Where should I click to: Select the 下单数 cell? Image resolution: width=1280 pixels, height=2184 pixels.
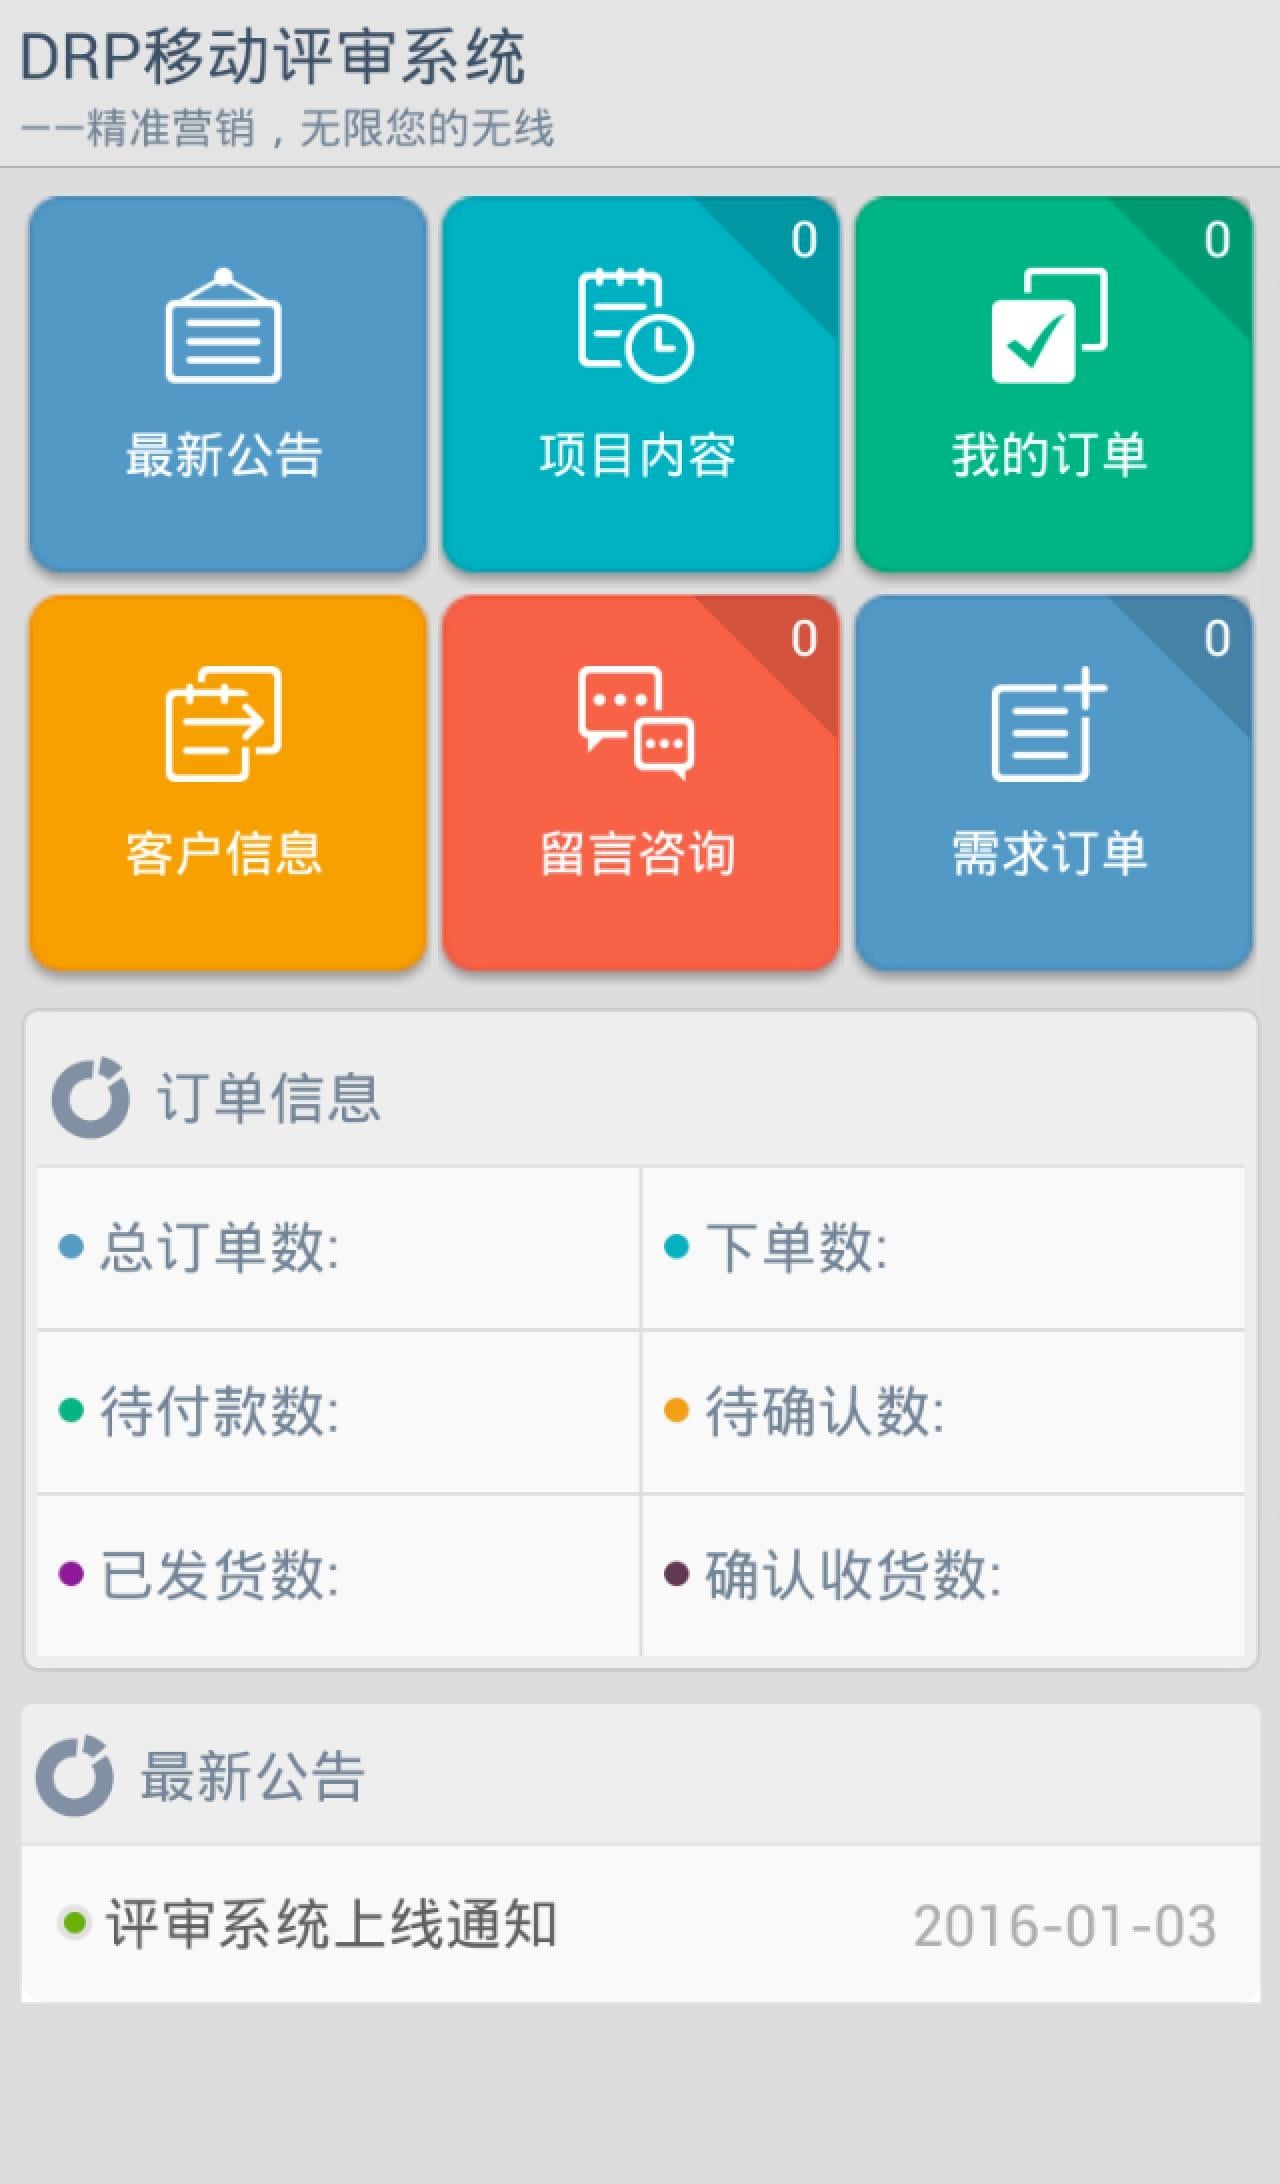943,1248
